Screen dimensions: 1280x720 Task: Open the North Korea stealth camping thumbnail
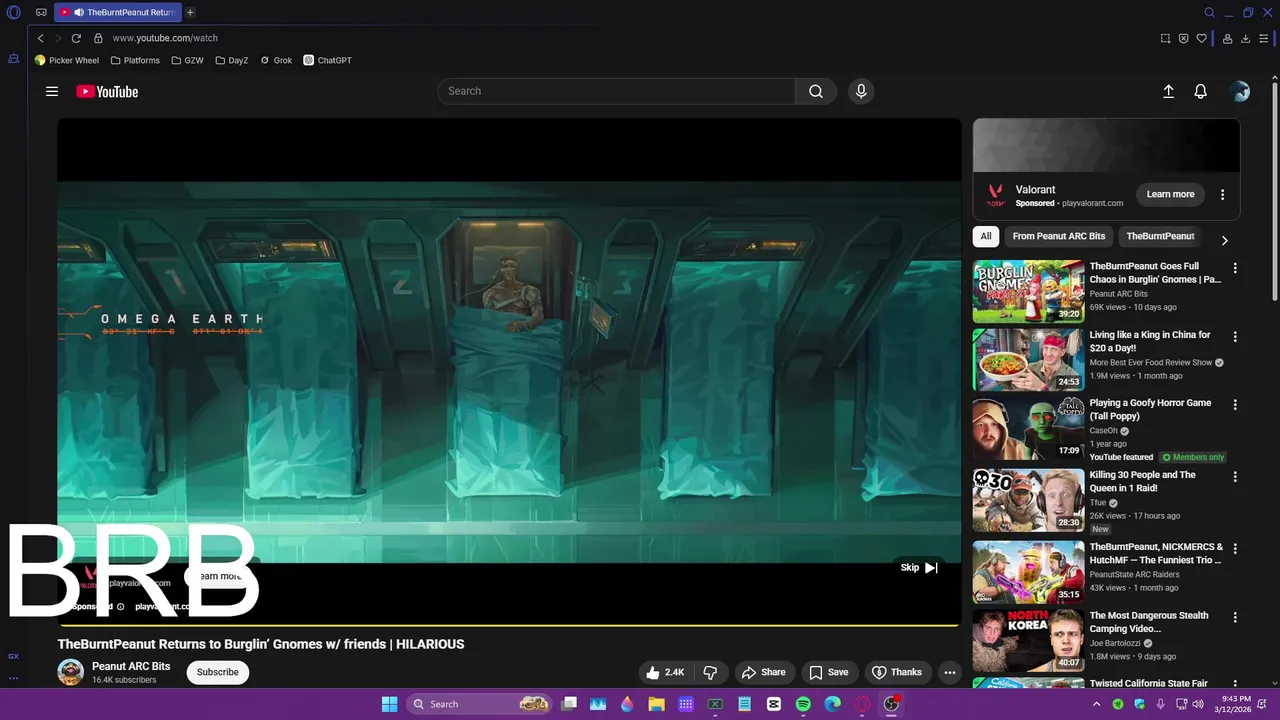coord(1028,640)
